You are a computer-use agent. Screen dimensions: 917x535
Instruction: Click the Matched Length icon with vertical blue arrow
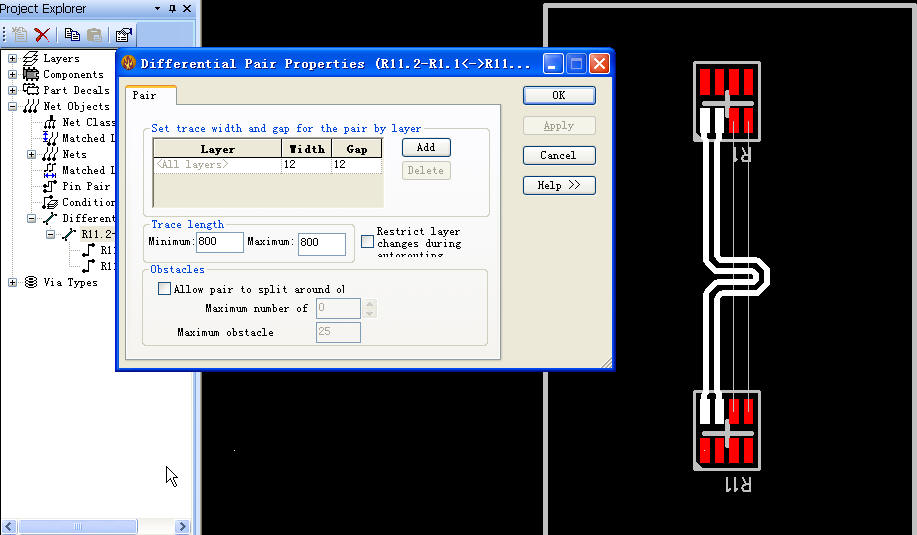pyautogui.click(x=50, y=138)
